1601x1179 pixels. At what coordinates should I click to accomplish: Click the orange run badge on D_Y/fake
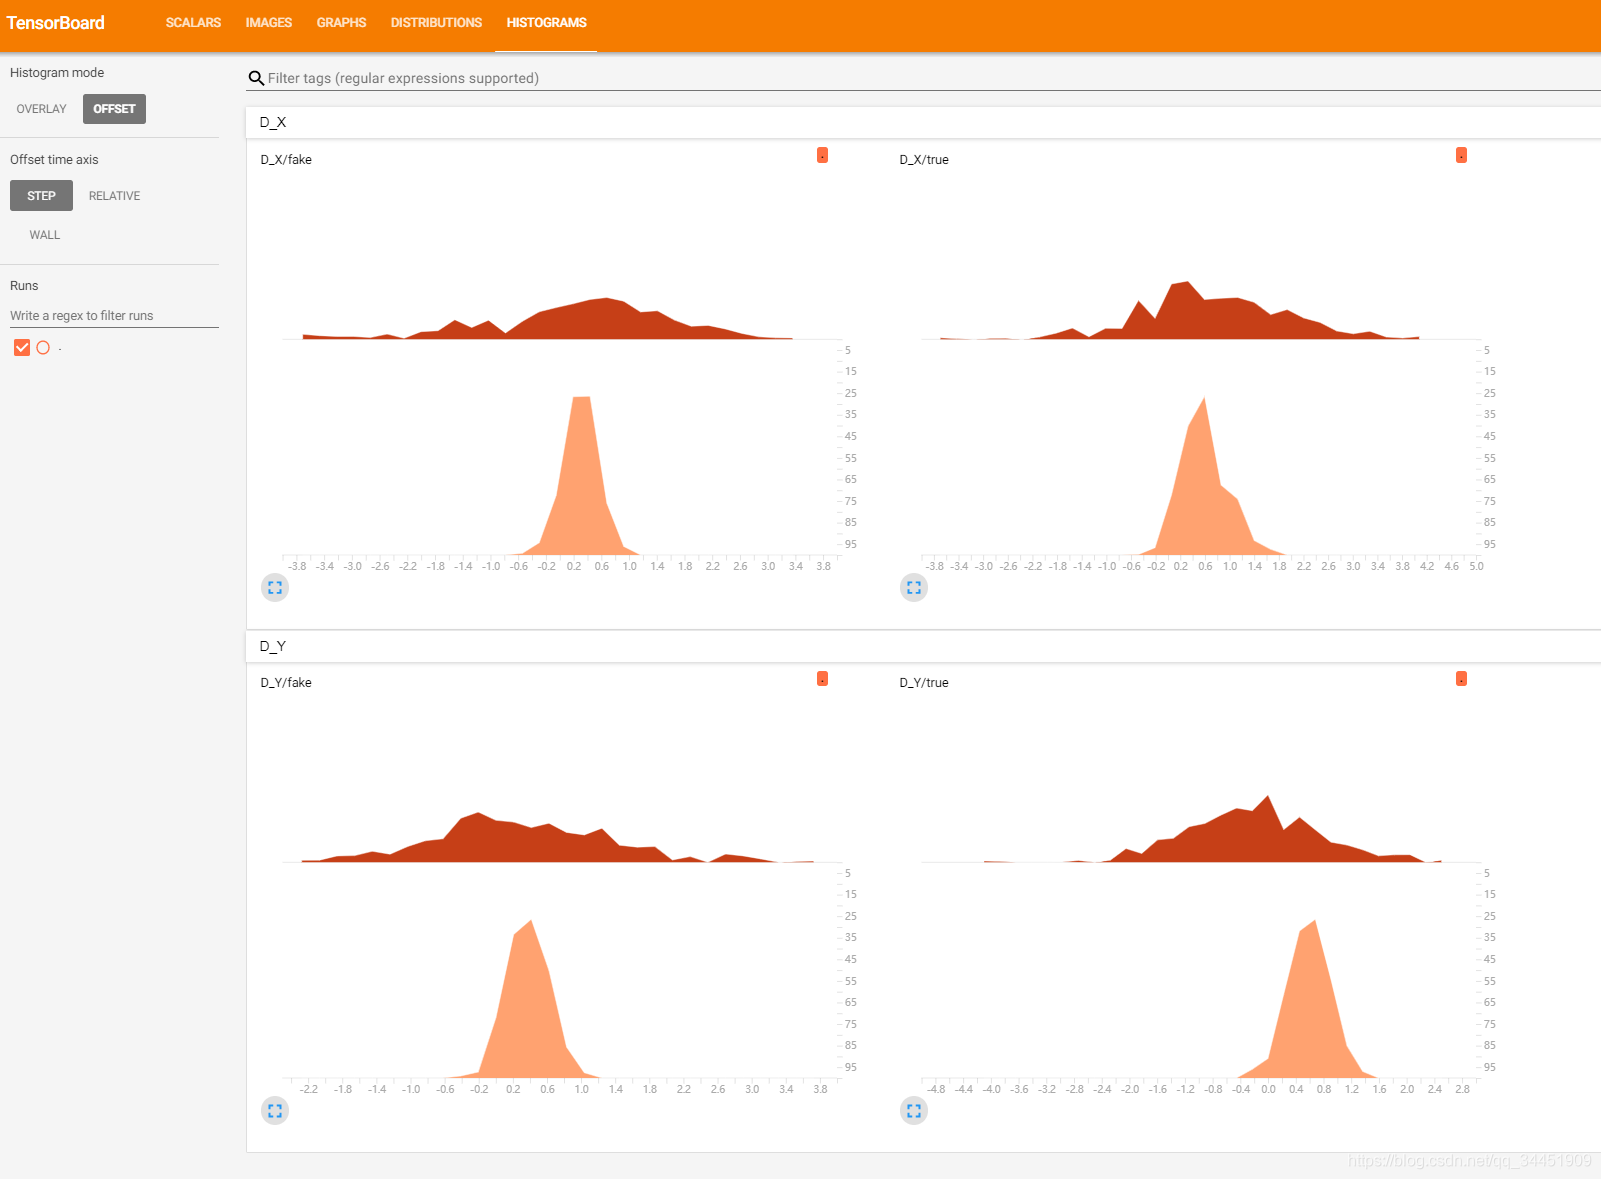coord(822,679)
